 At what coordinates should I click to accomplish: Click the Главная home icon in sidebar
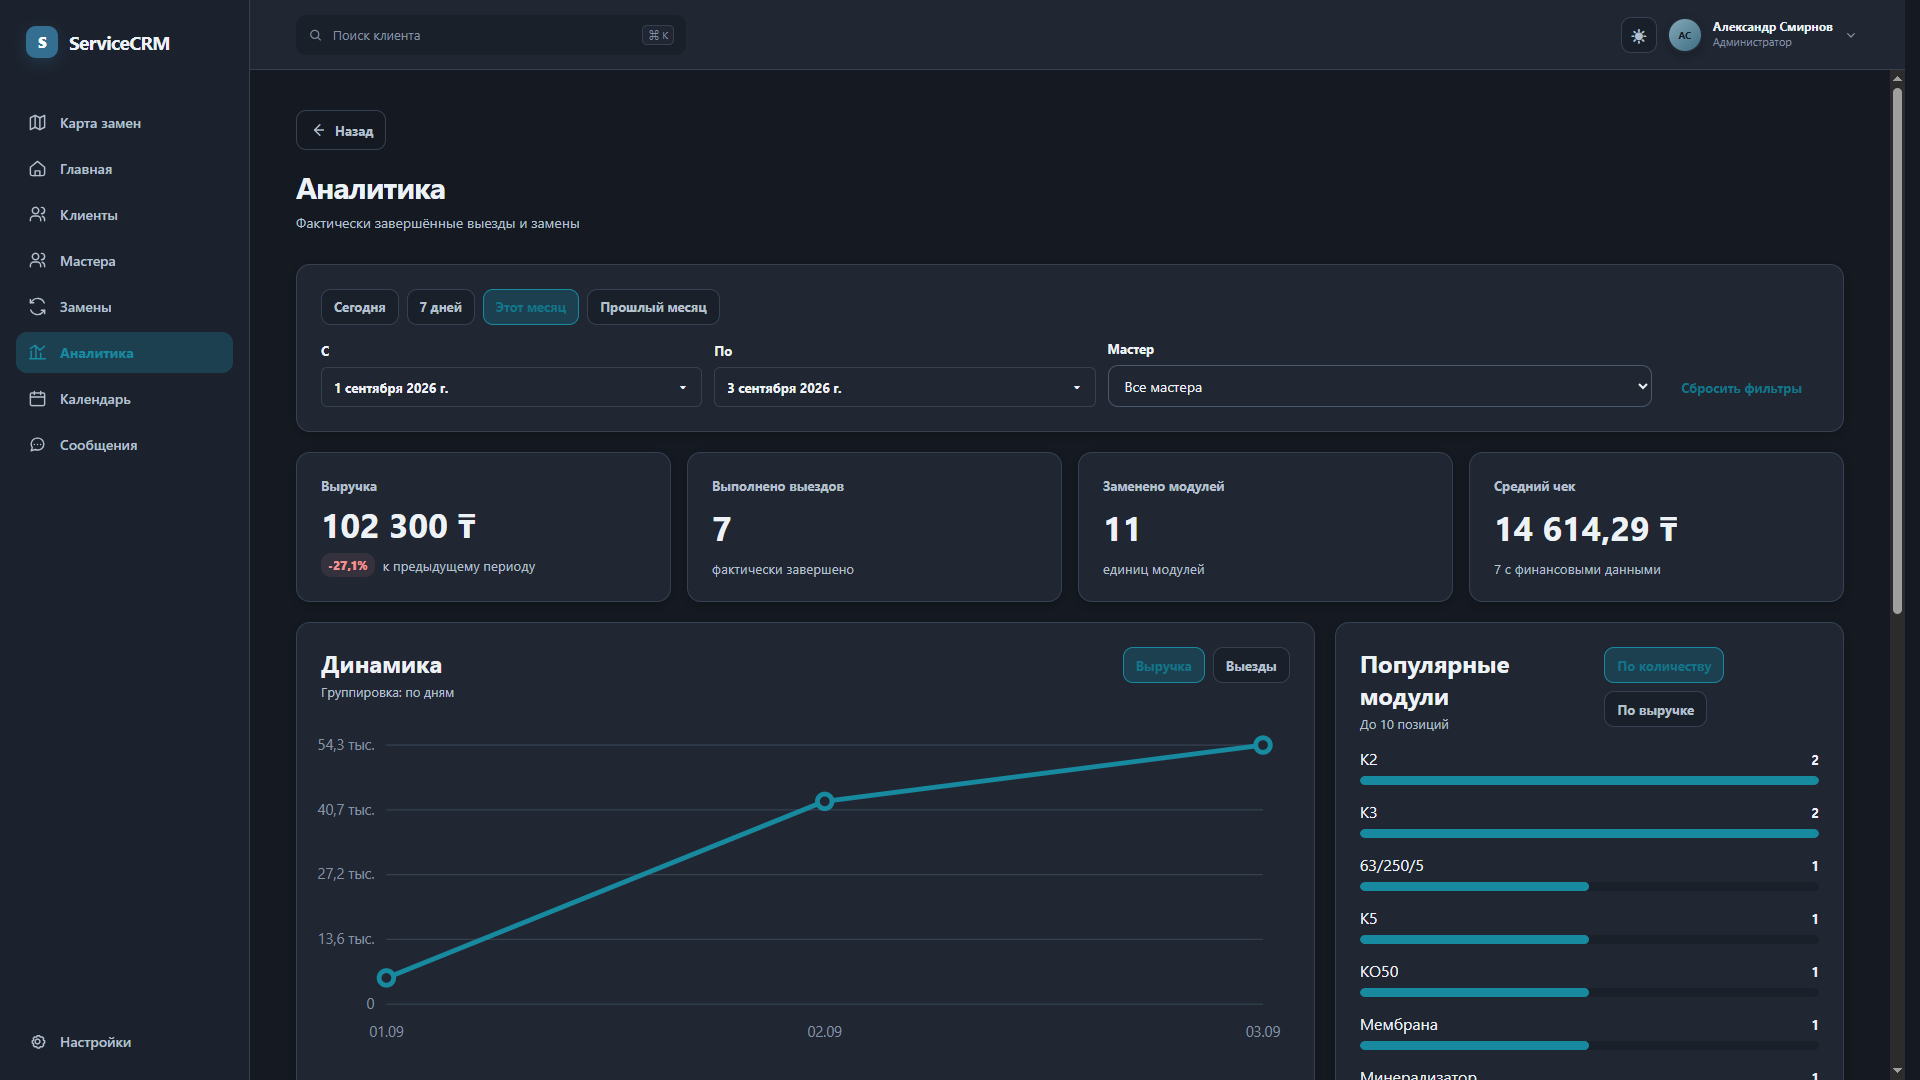tap(38, 169)
